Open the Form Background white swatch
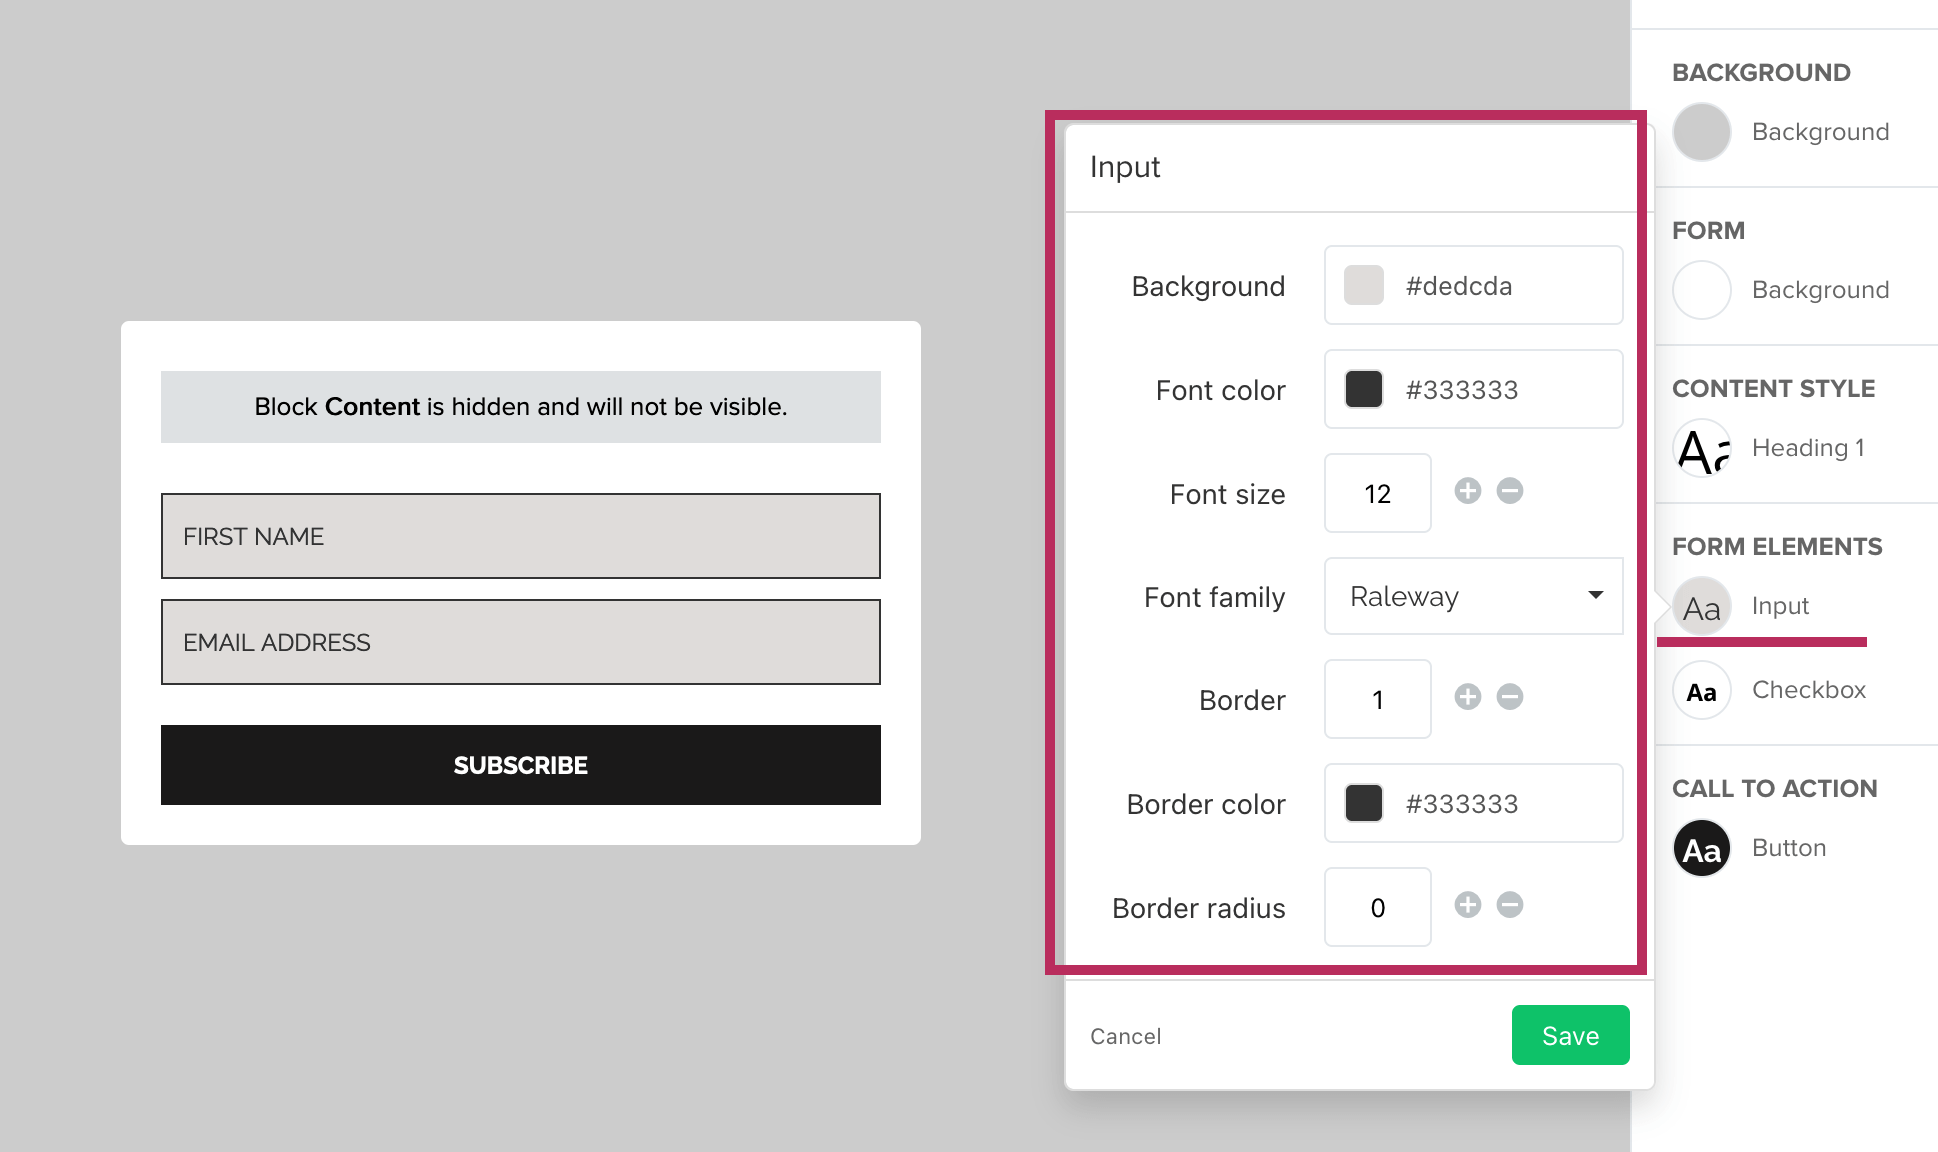The height and width of the screenshot is (1152, 1938). tap(1702, 290)
